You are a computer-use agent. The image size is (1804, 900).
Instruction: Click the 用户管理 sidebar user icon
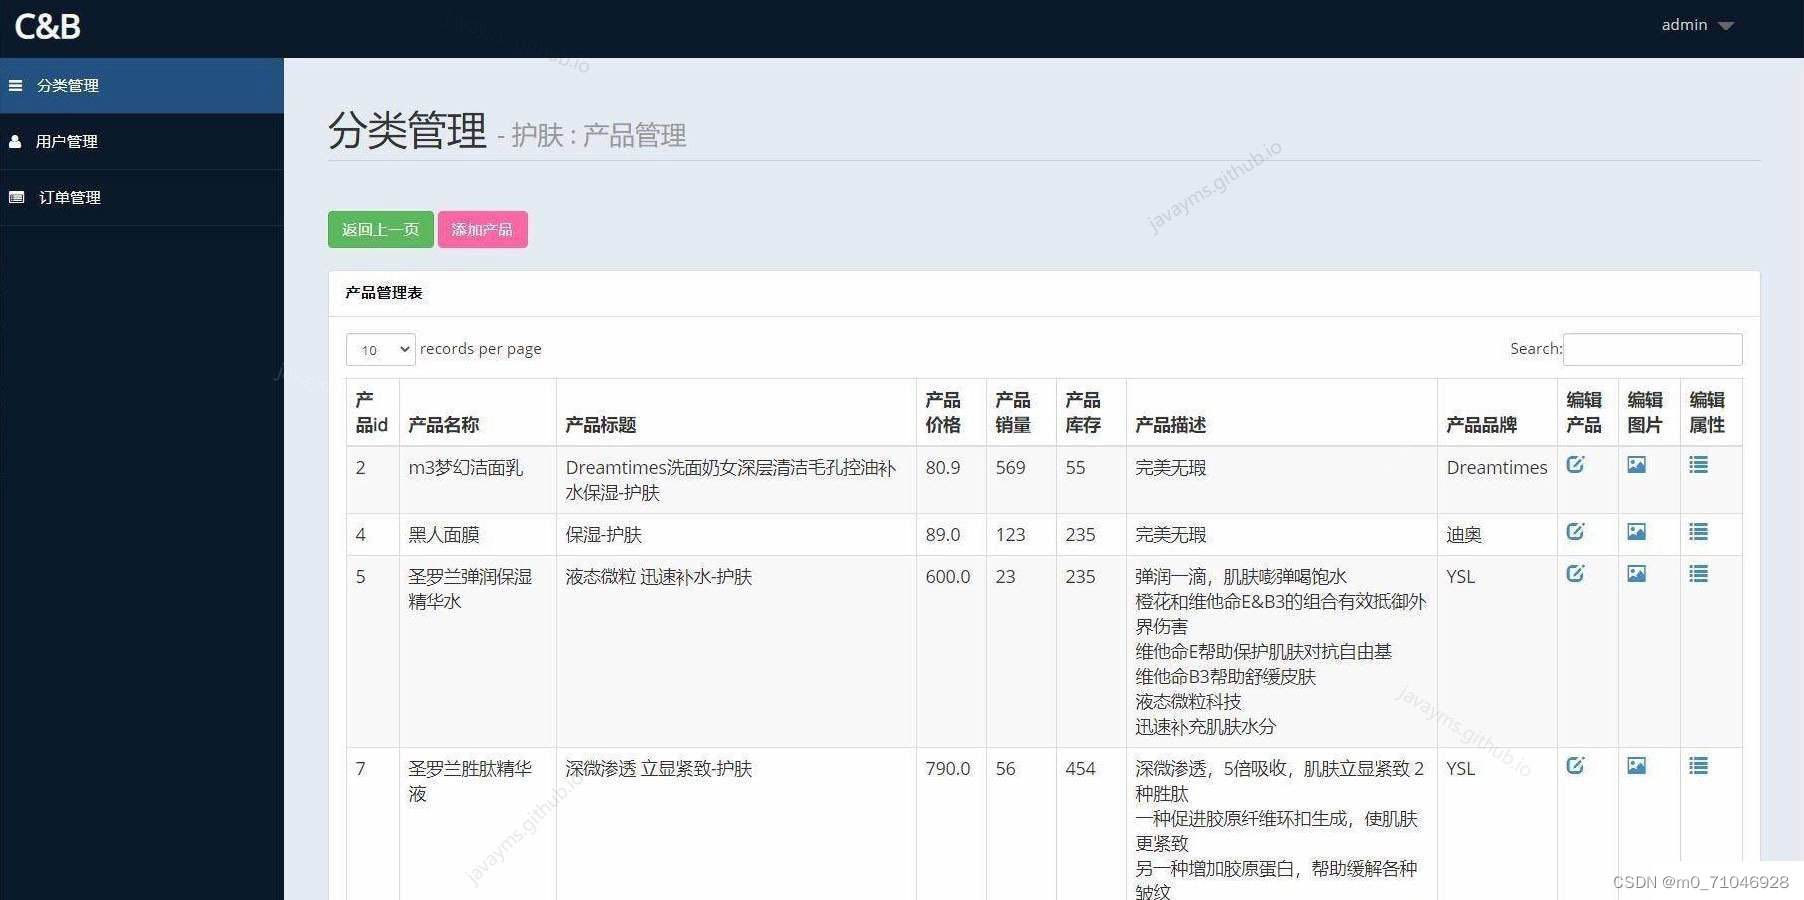click(x=15, y=142)
